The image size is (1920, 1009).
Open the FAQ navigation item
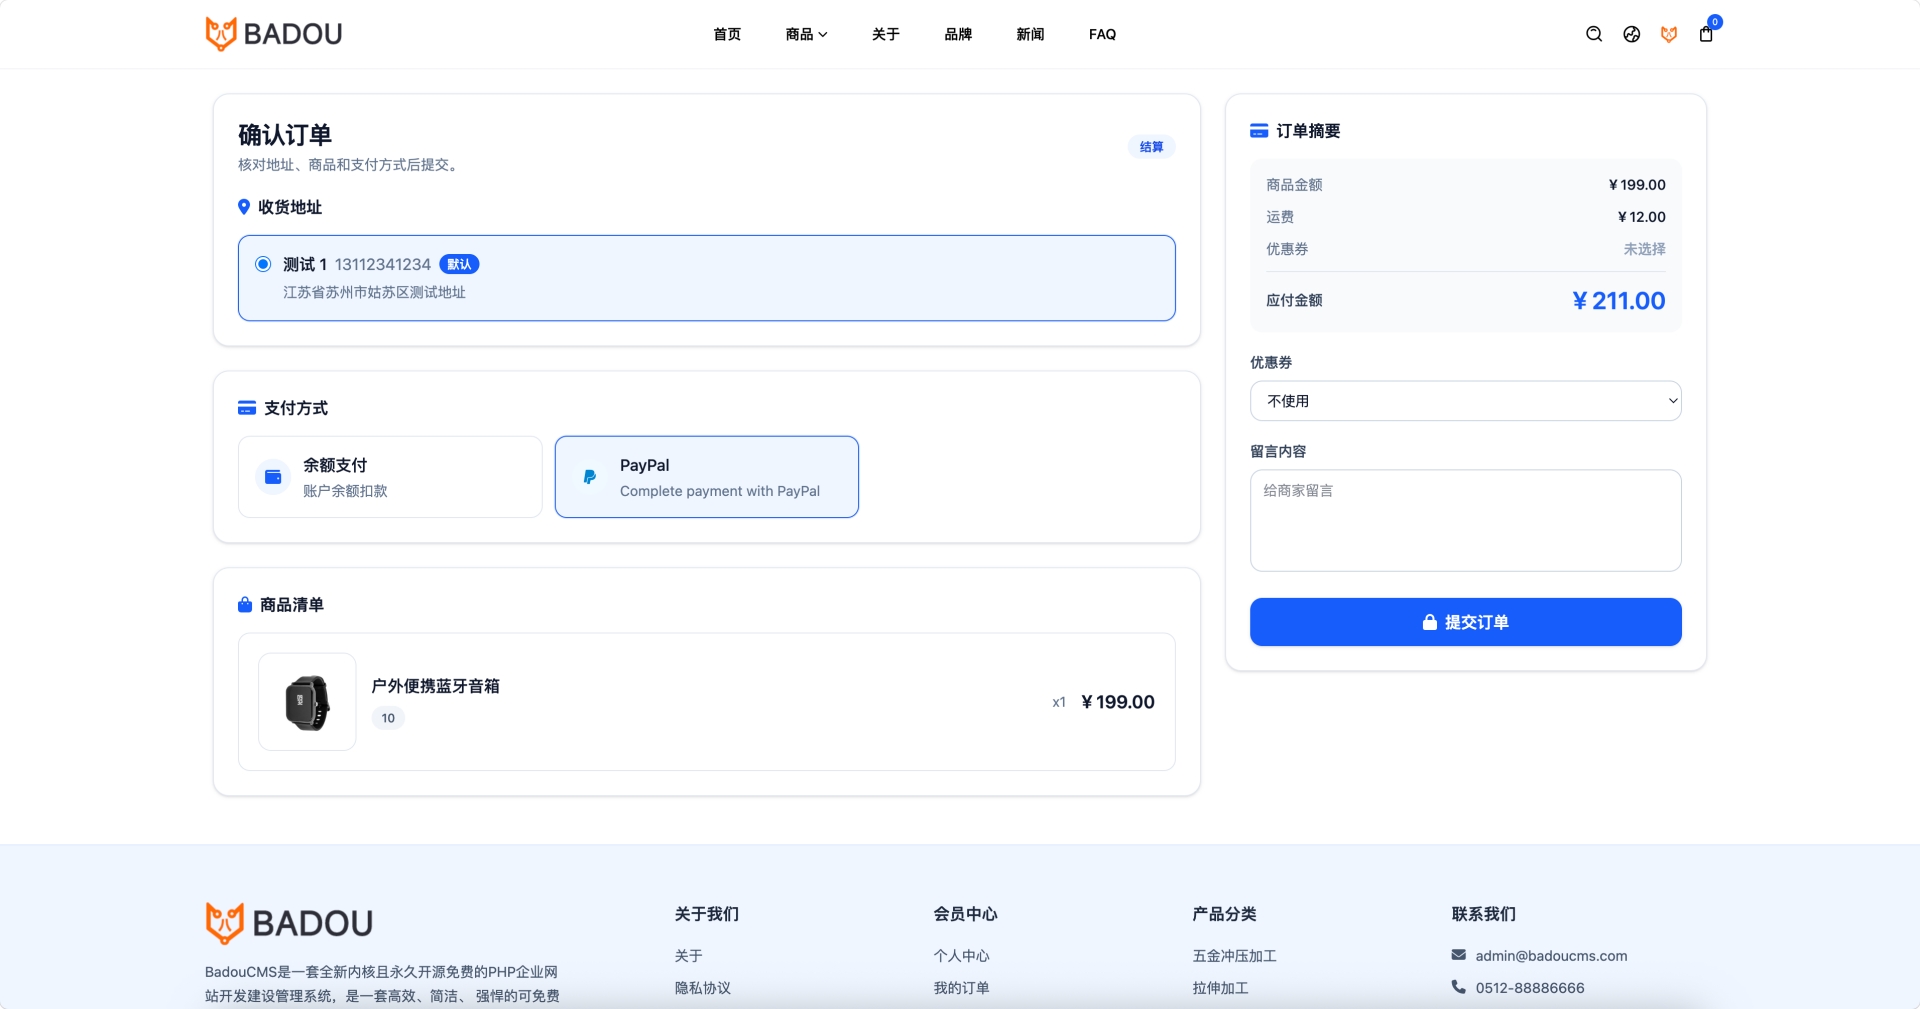tap(1102, 34)
